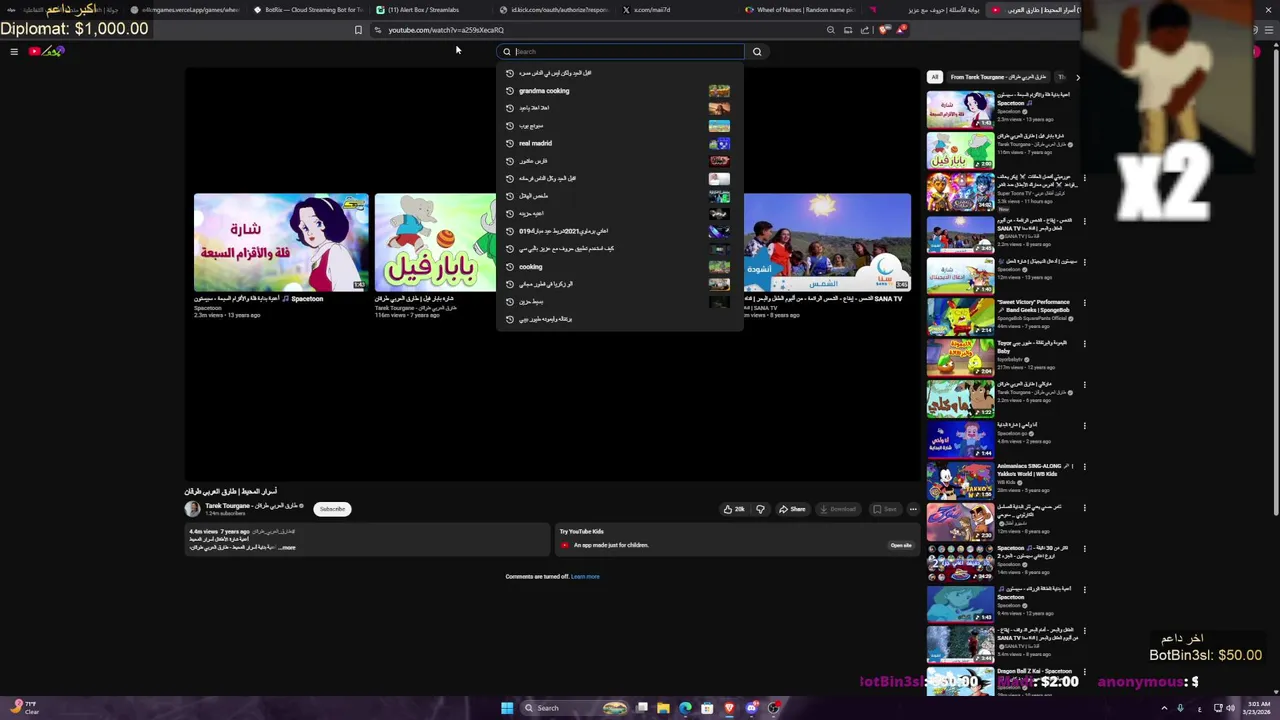1280x720 pixels.
Task: Share this video
Action: coord(792,509)
